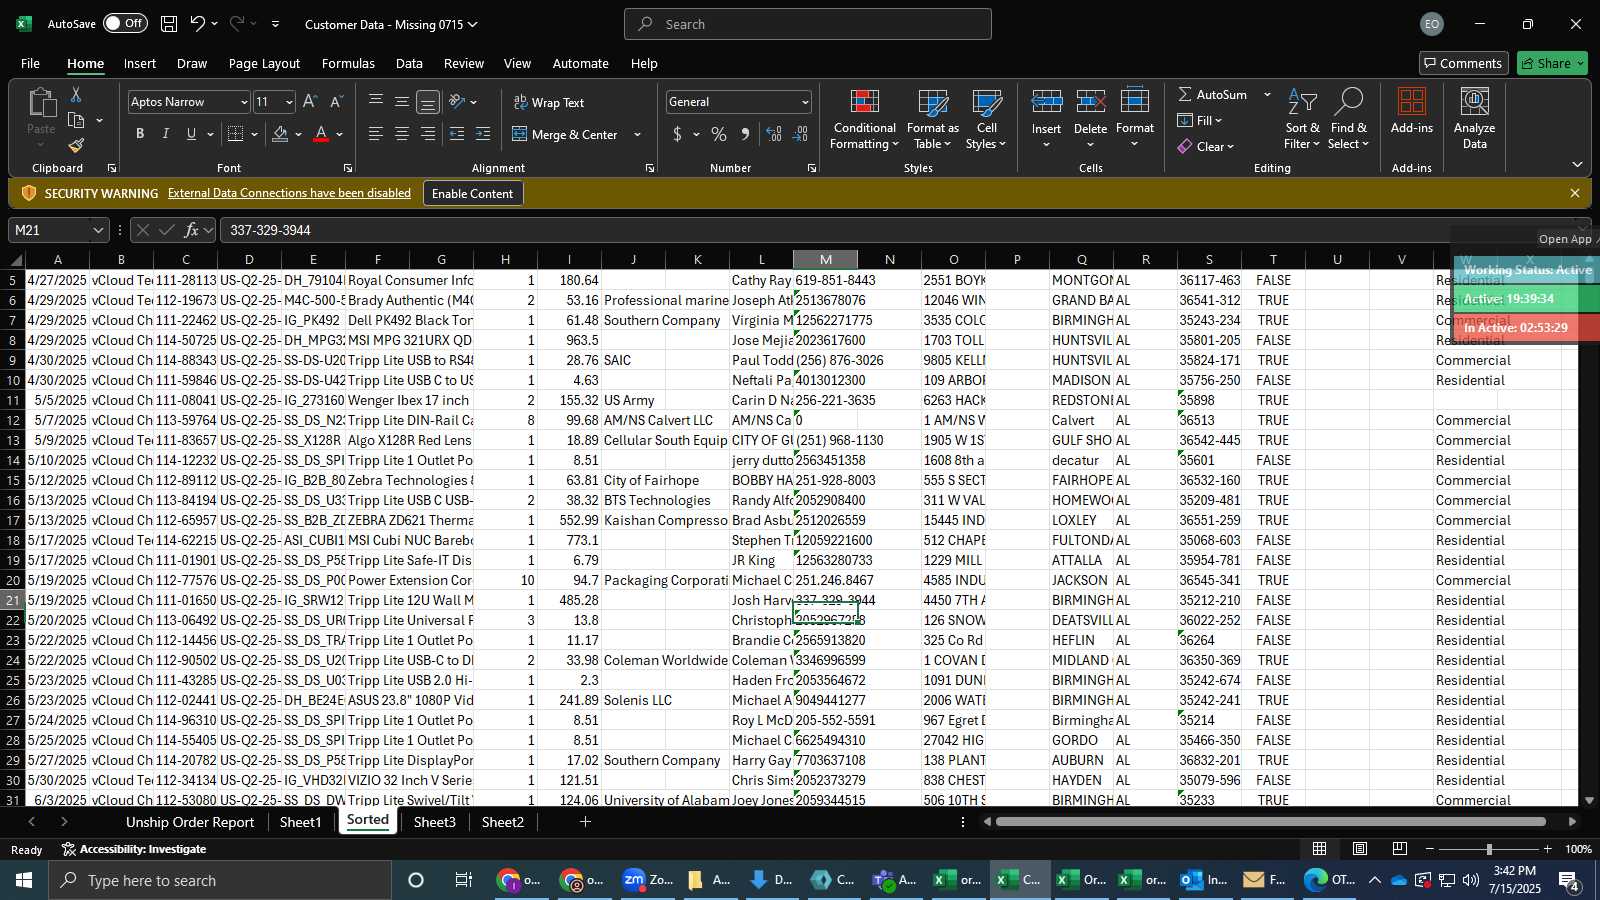The height and width of the screenshot is (900, 1600).
Task: Toggle the AutoSave switch
Action: 125,23
